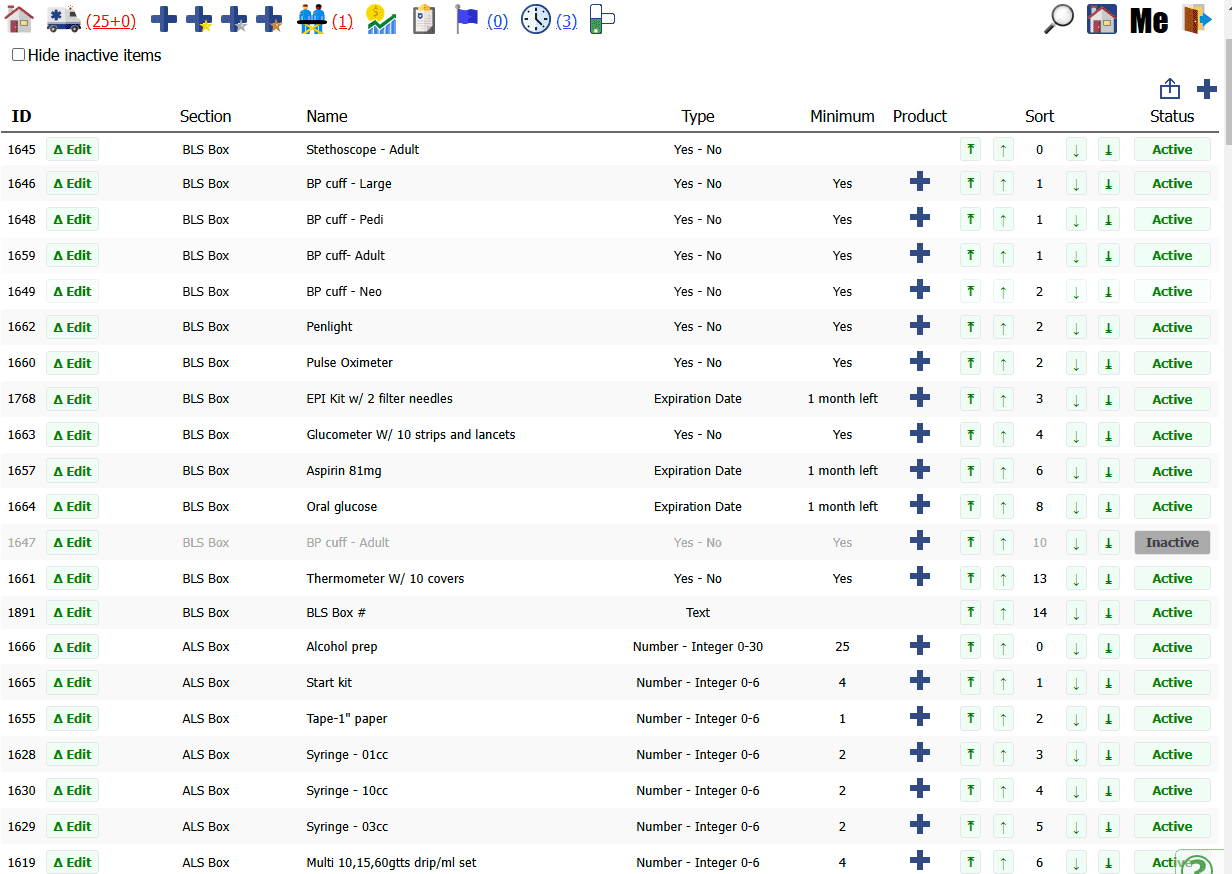Edit item 1659 BP cuff- Adult
This screenshot has height=874, width=1232.
point(72,256)
